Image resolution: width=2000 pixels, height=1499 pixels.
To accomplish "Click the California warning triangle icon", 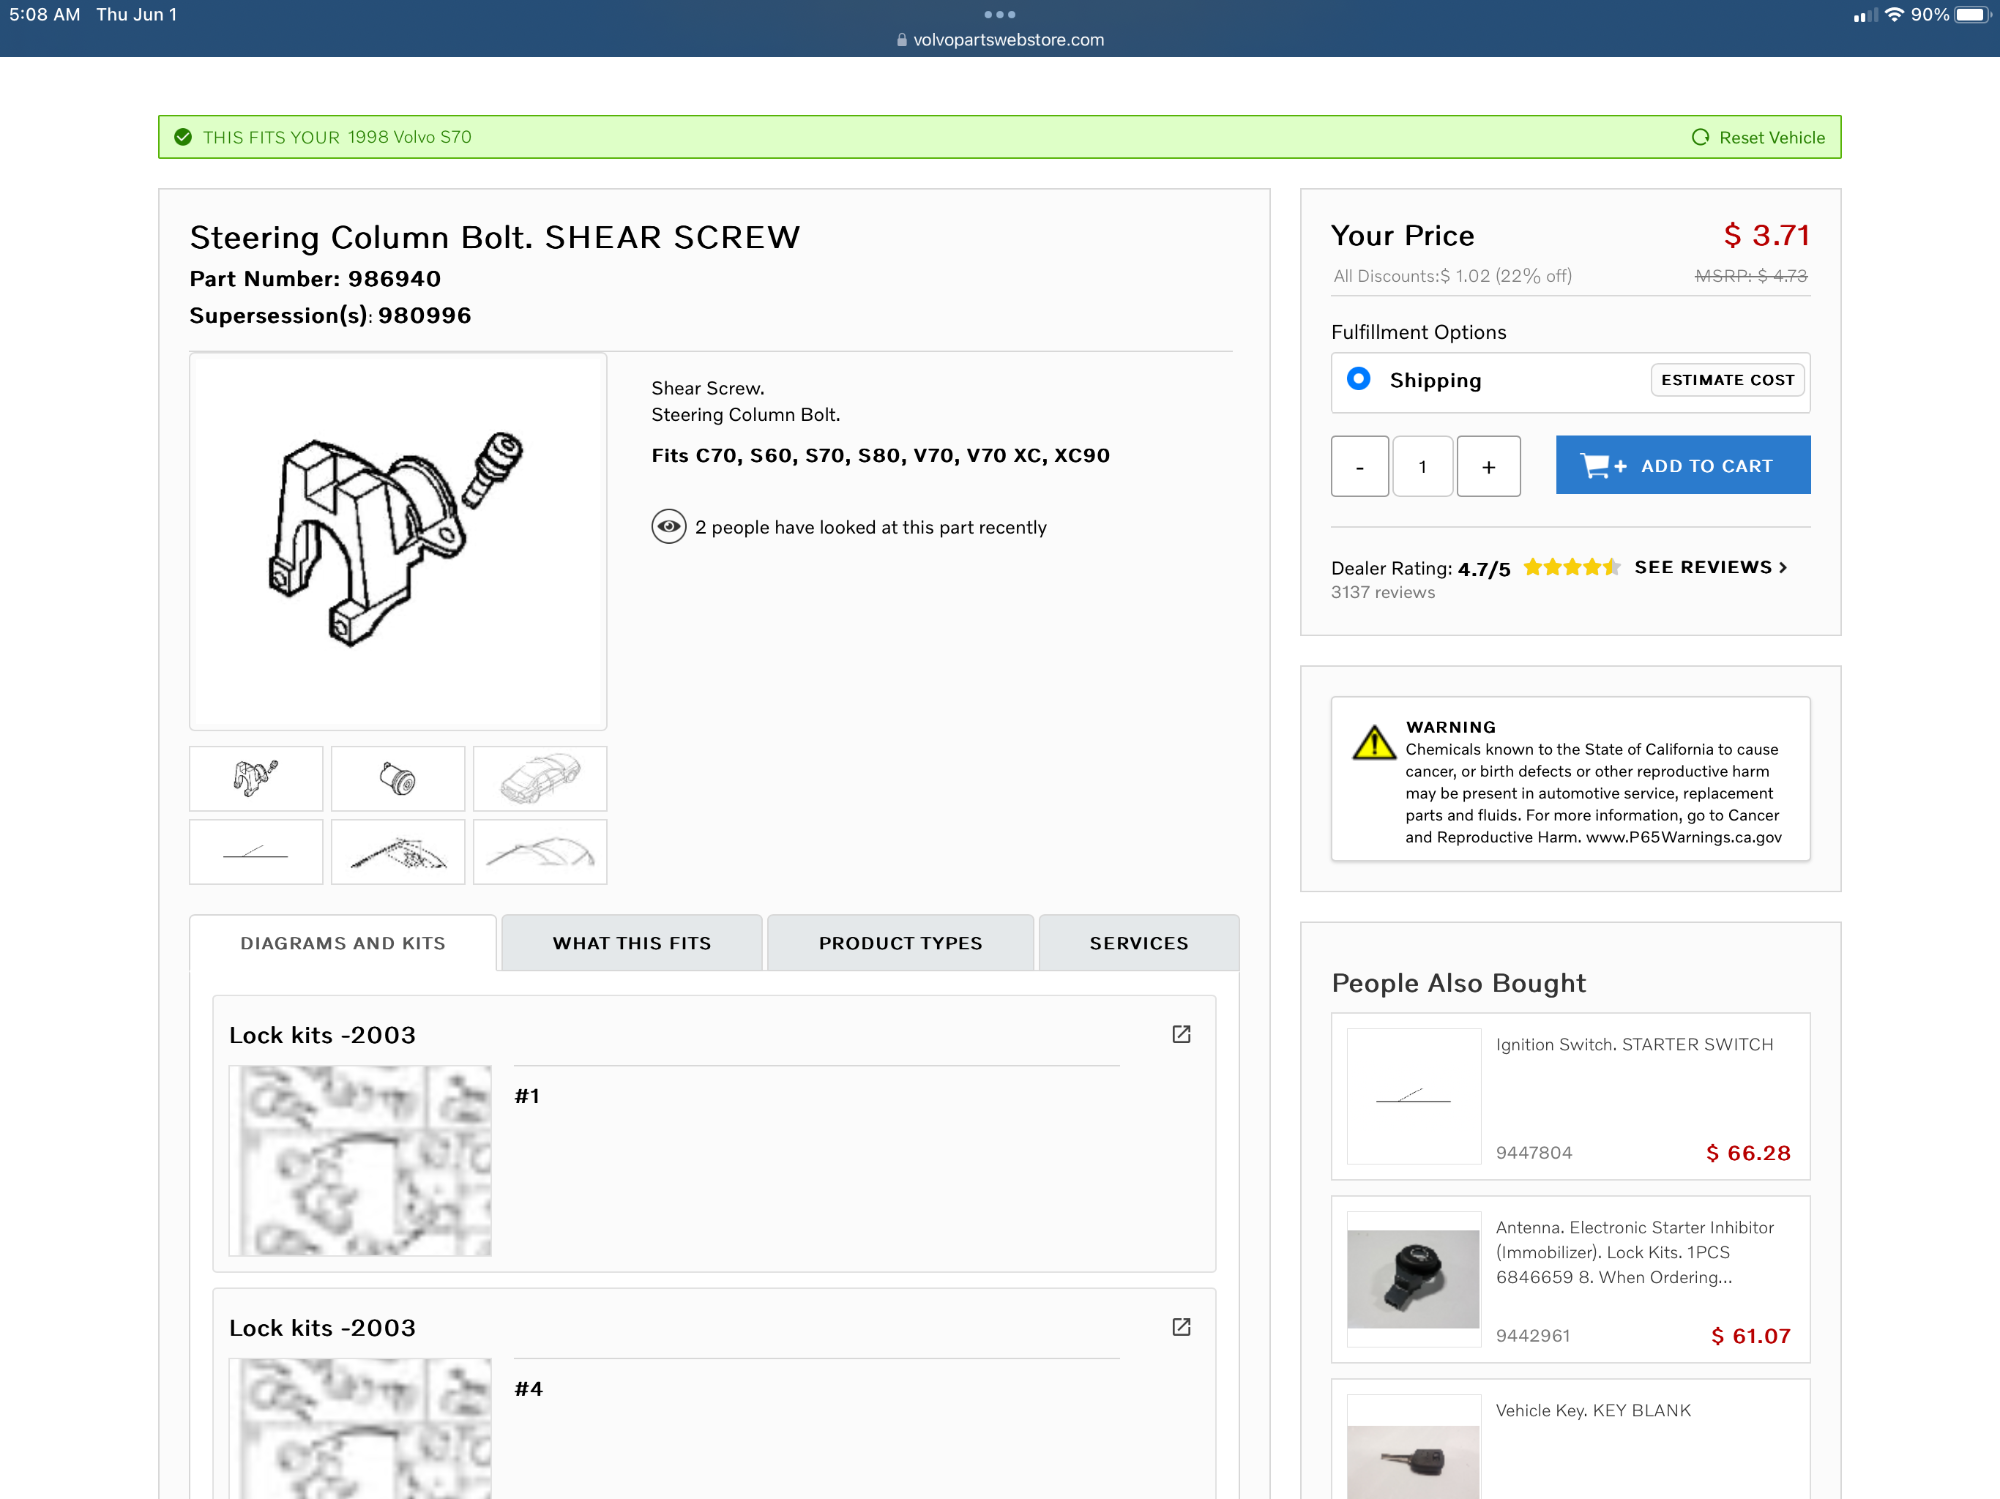I will pos(1374,743).
